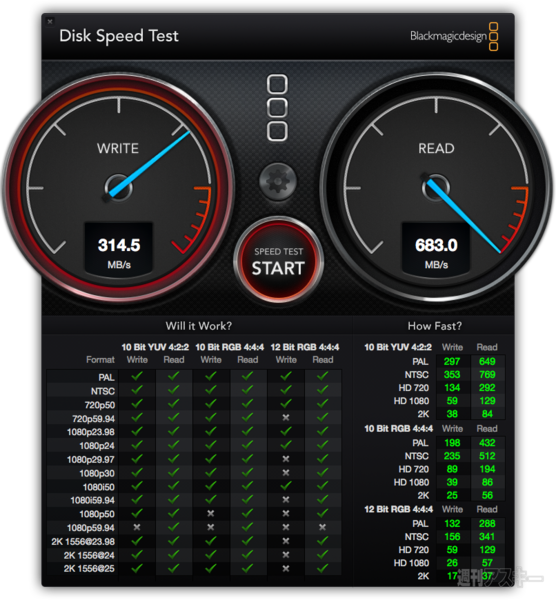Image resolution: width=556 pixels, height=600 pixels.
Task: Click the 1080p50 10 Bit RGB write cross
Action: [x=210, y=514]
